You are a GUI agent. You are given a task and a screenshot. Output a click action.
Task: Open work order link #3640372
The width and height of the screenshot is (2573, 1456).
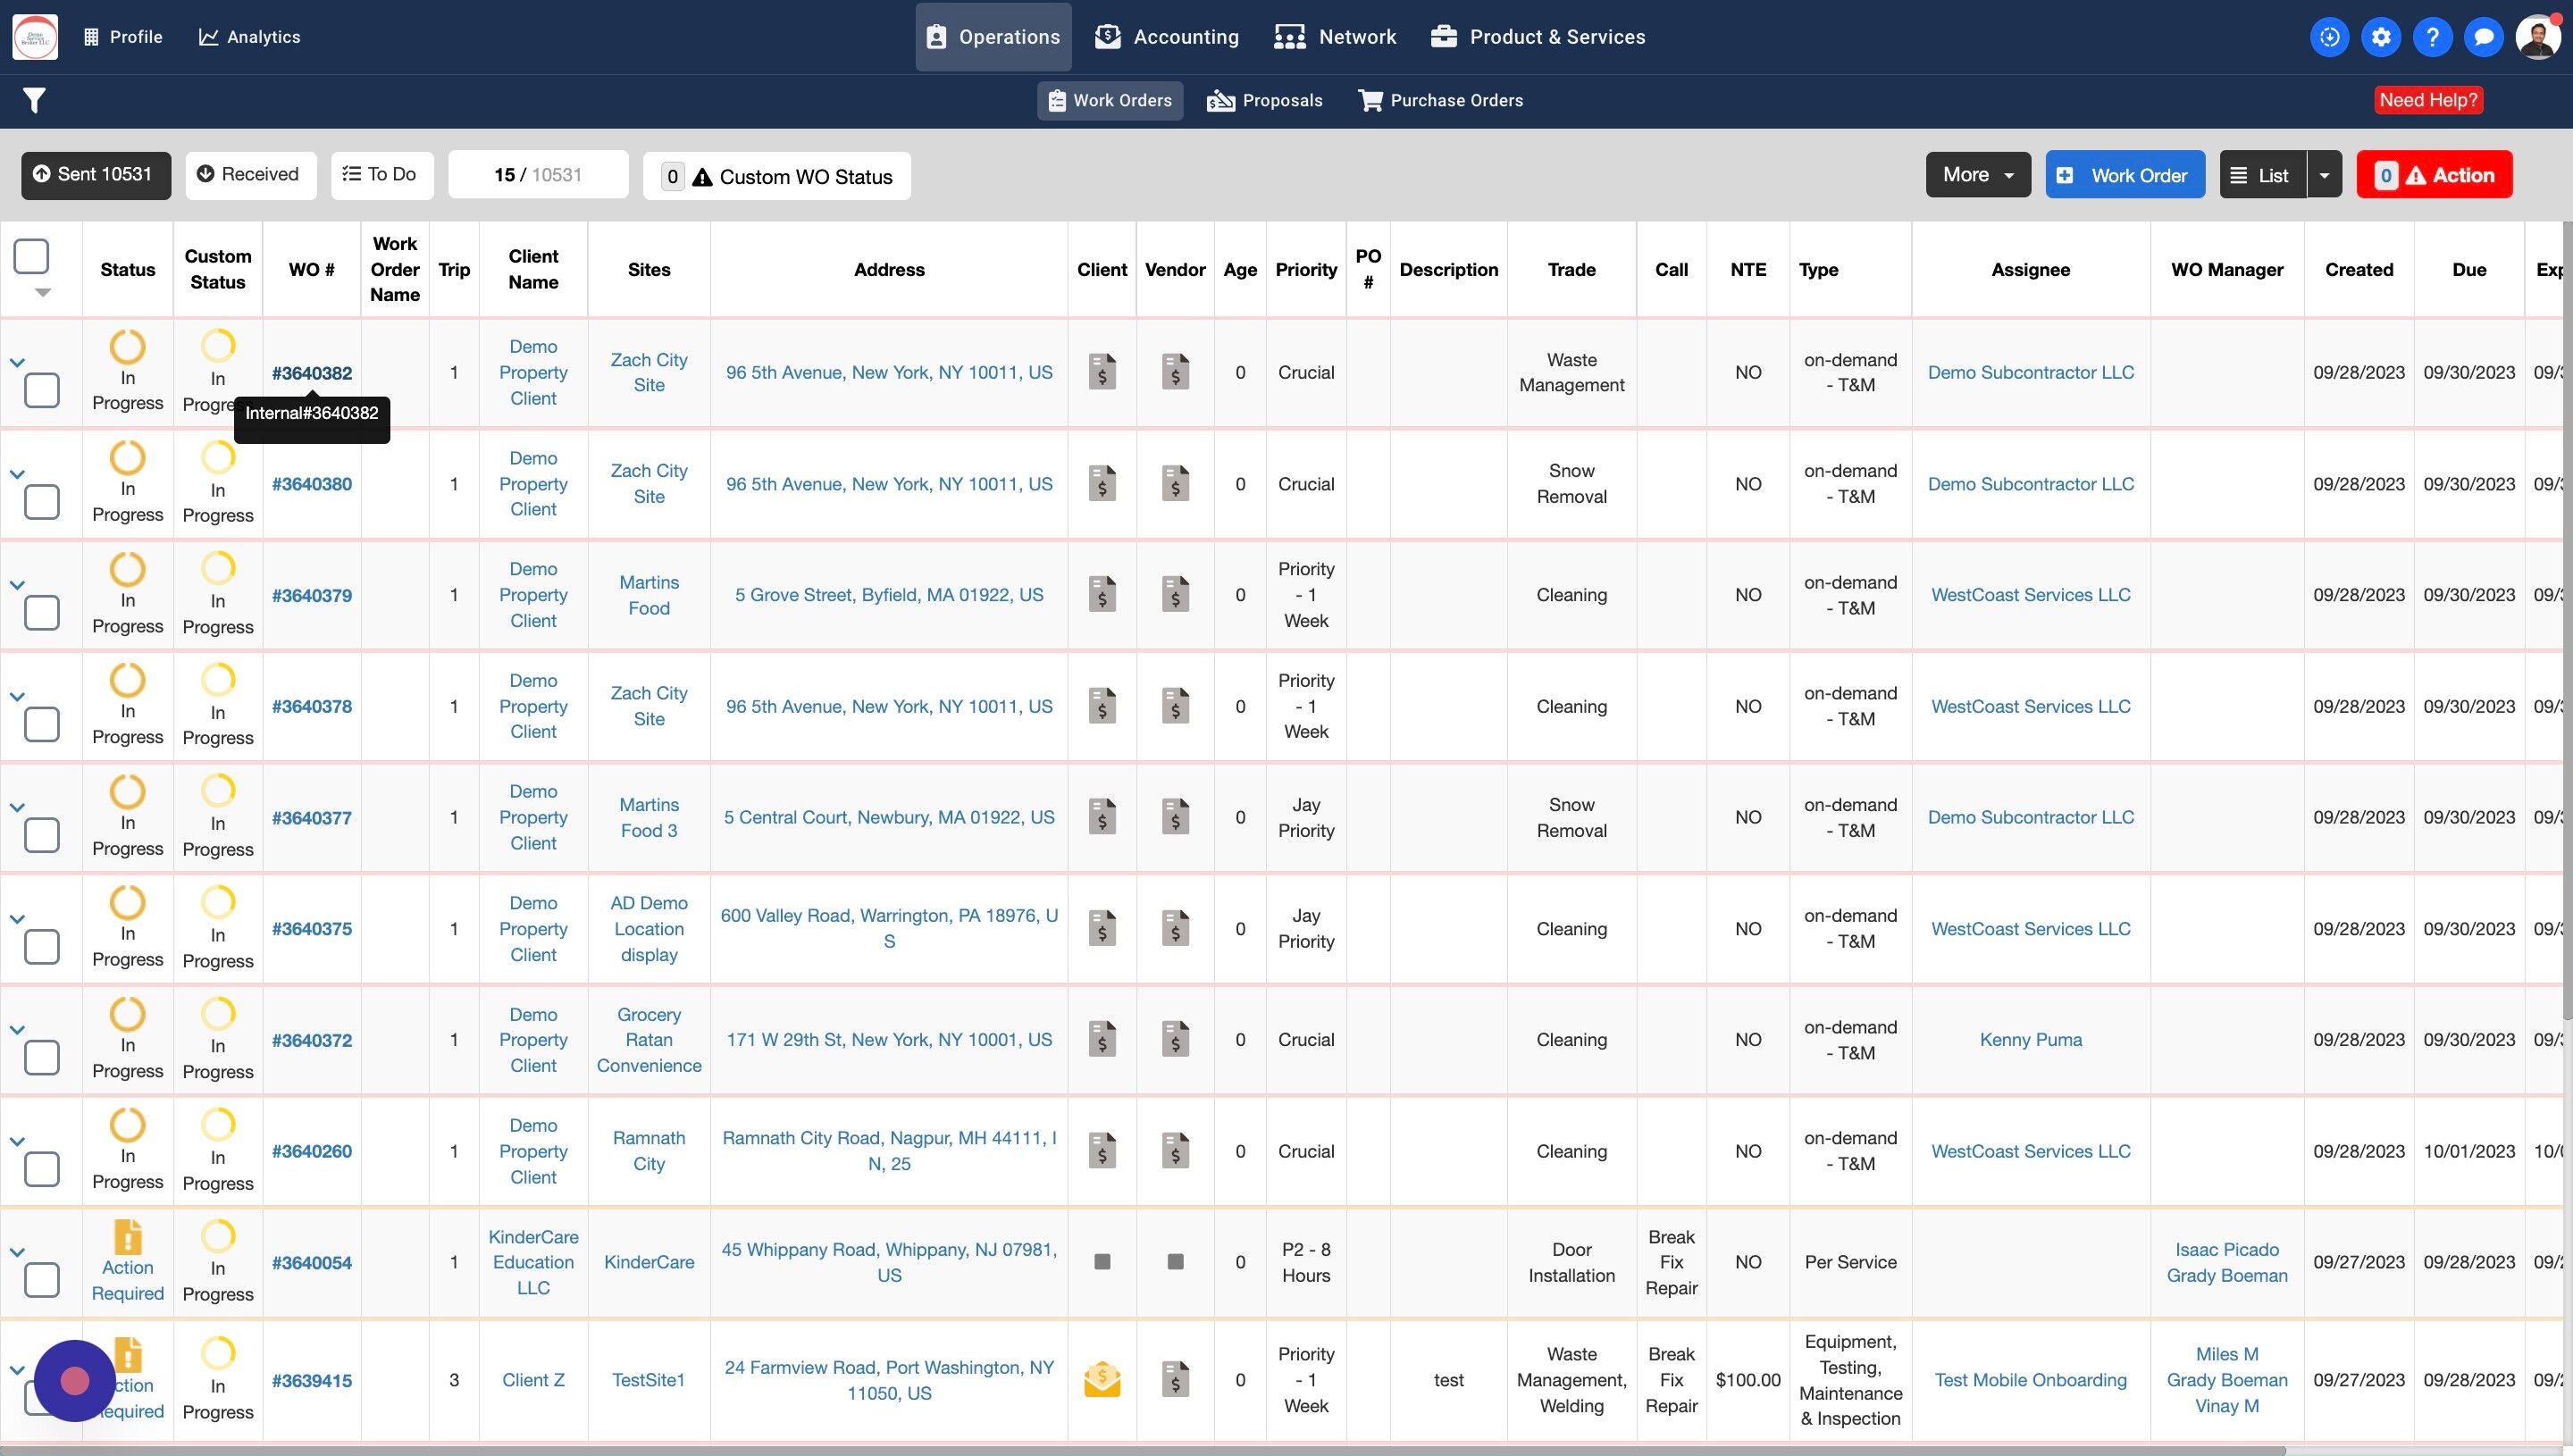[311, 1040]
